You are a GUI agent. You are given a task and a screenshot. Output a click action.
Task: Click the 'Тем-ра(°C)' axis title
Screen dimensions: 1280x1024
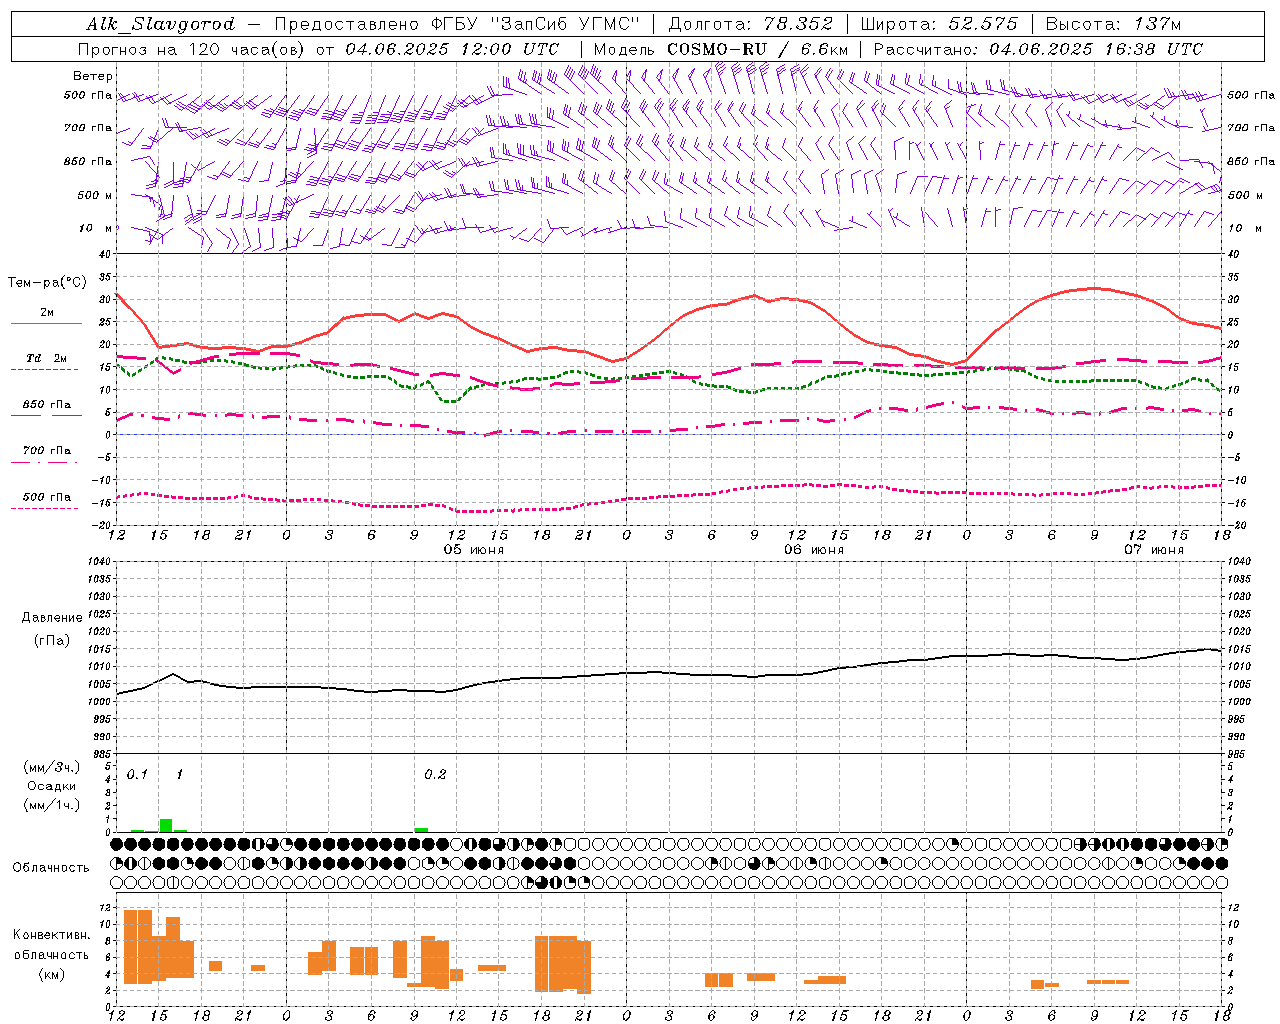pos(47,283)
